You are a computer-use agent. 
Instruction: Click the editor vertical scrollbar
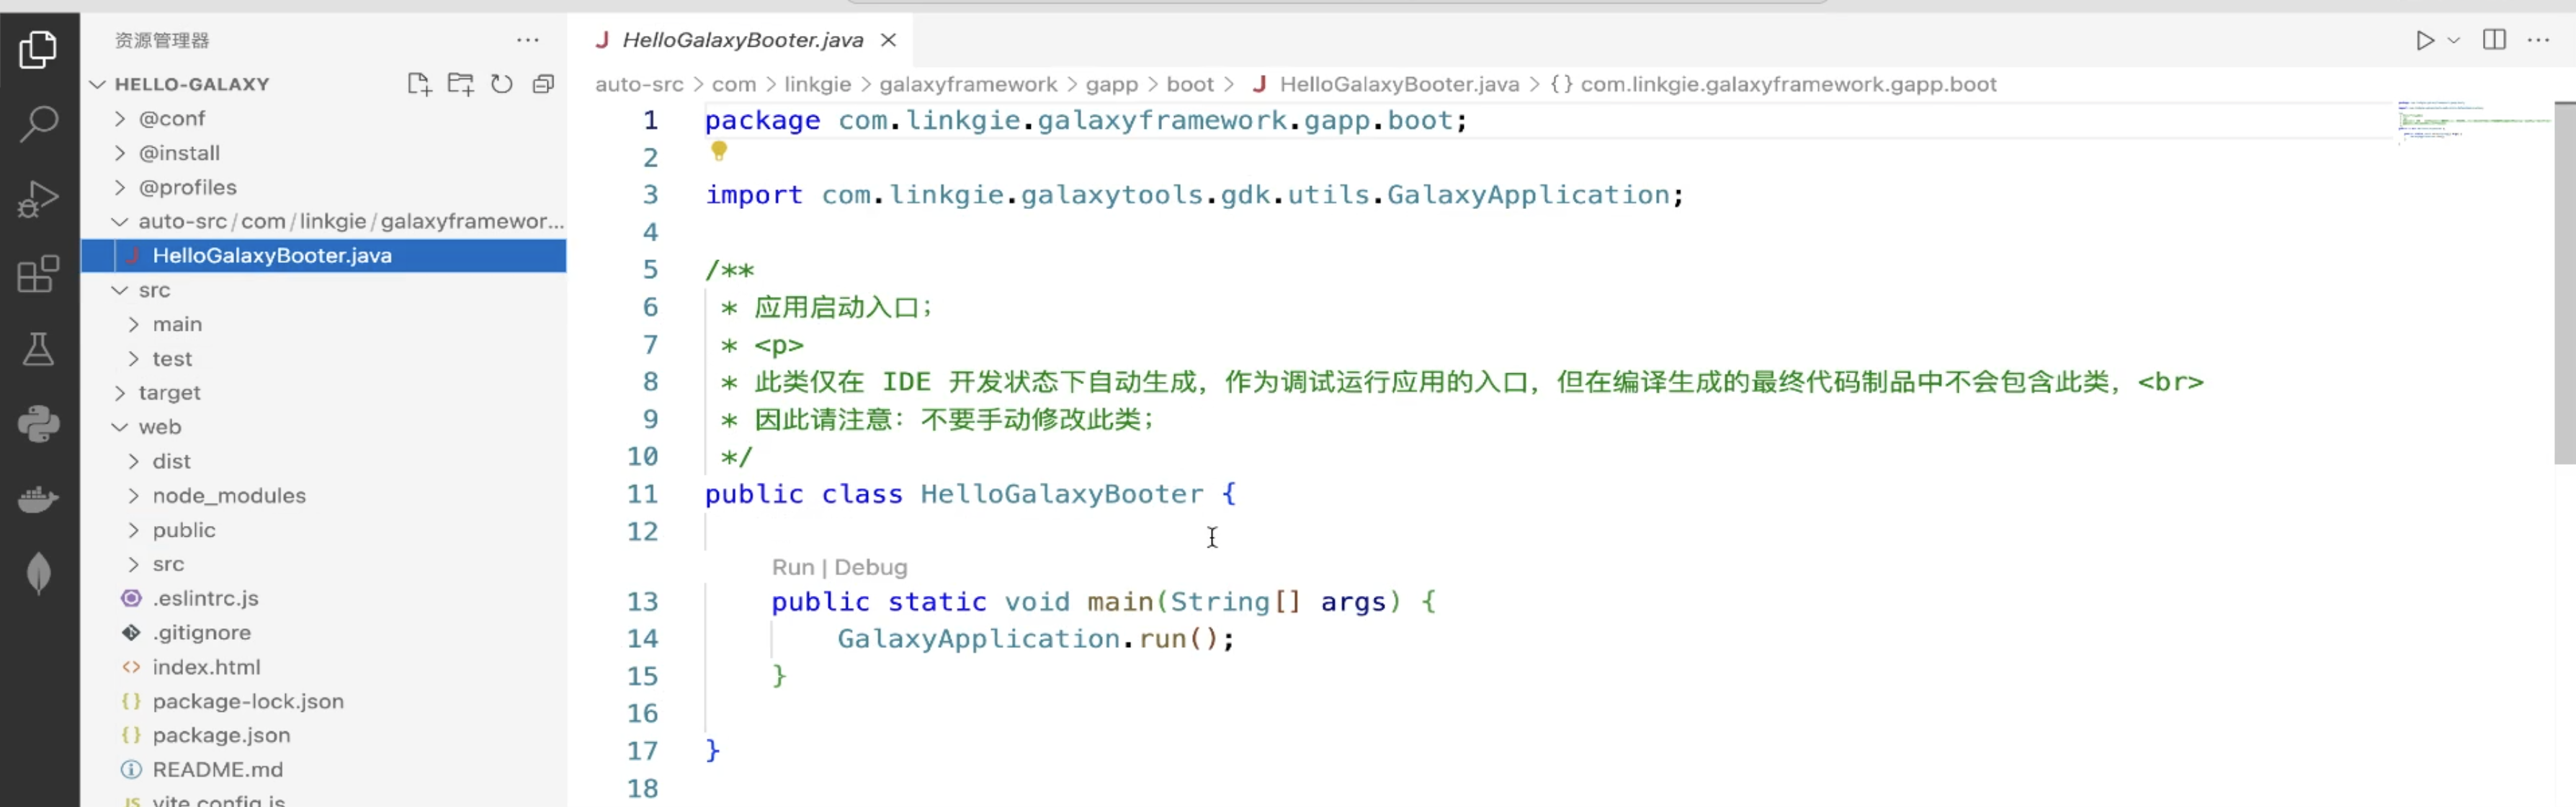[2564, 283]
